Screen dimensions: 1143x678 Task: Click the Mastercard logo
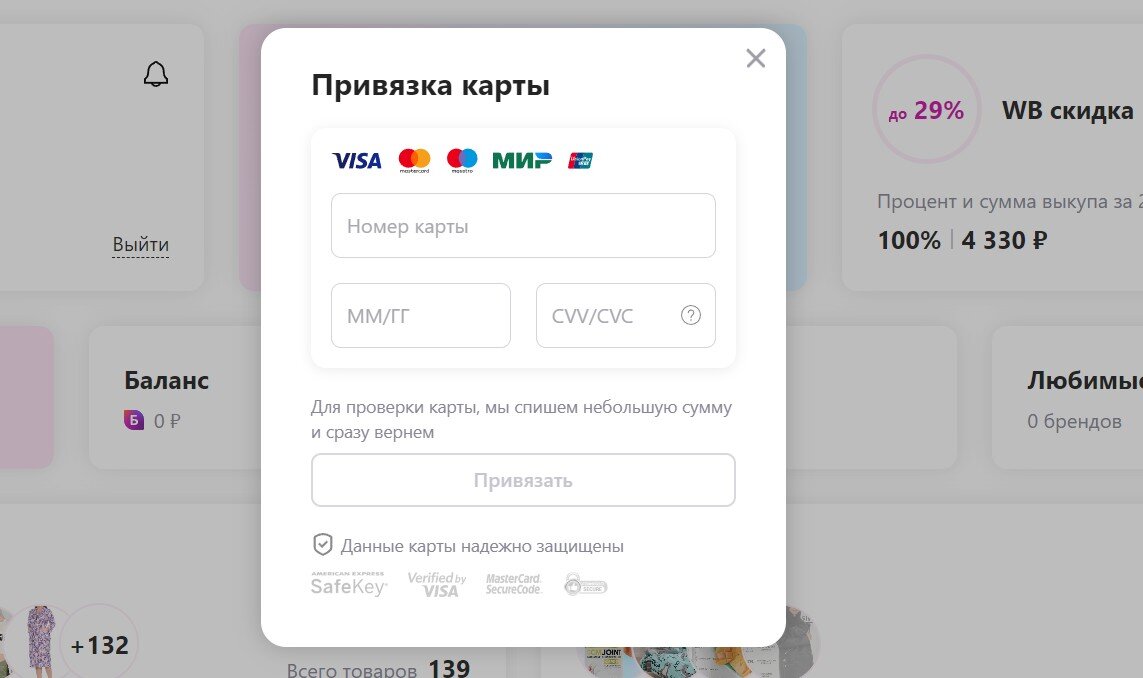[x=414, y=160]
